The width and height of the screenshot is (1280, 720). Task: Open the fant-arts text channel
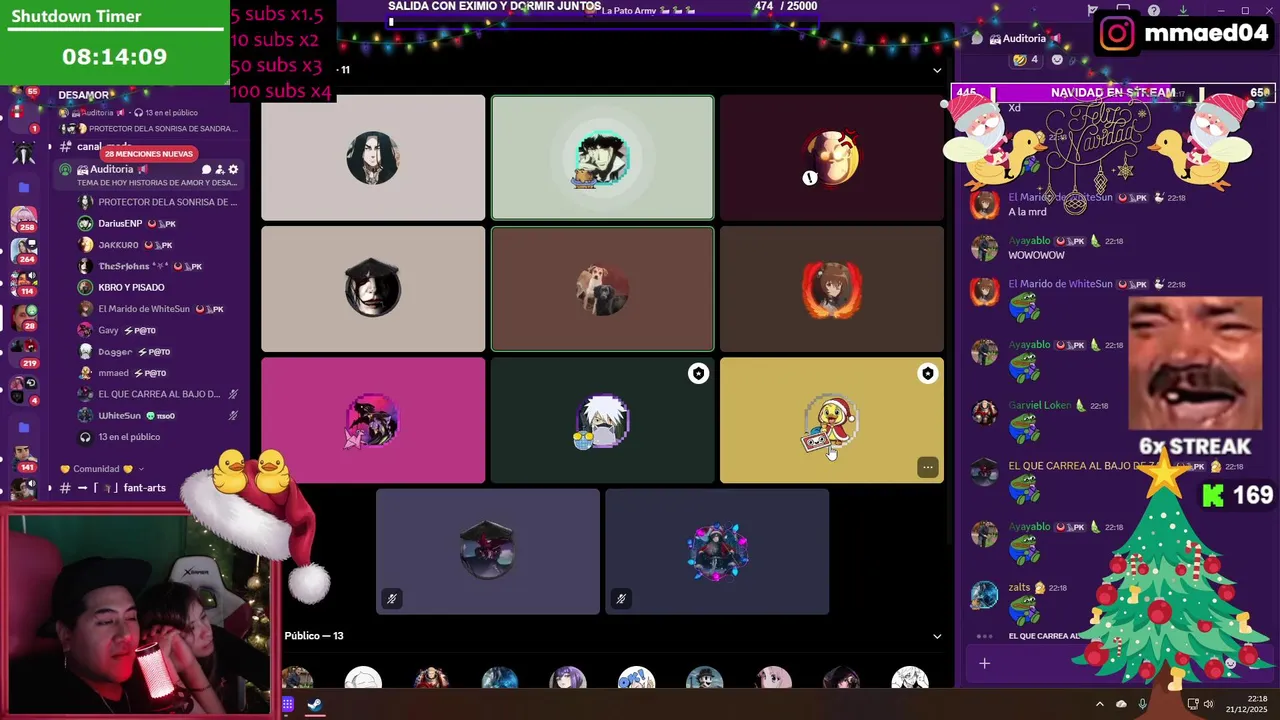click(x=145, y=488)
